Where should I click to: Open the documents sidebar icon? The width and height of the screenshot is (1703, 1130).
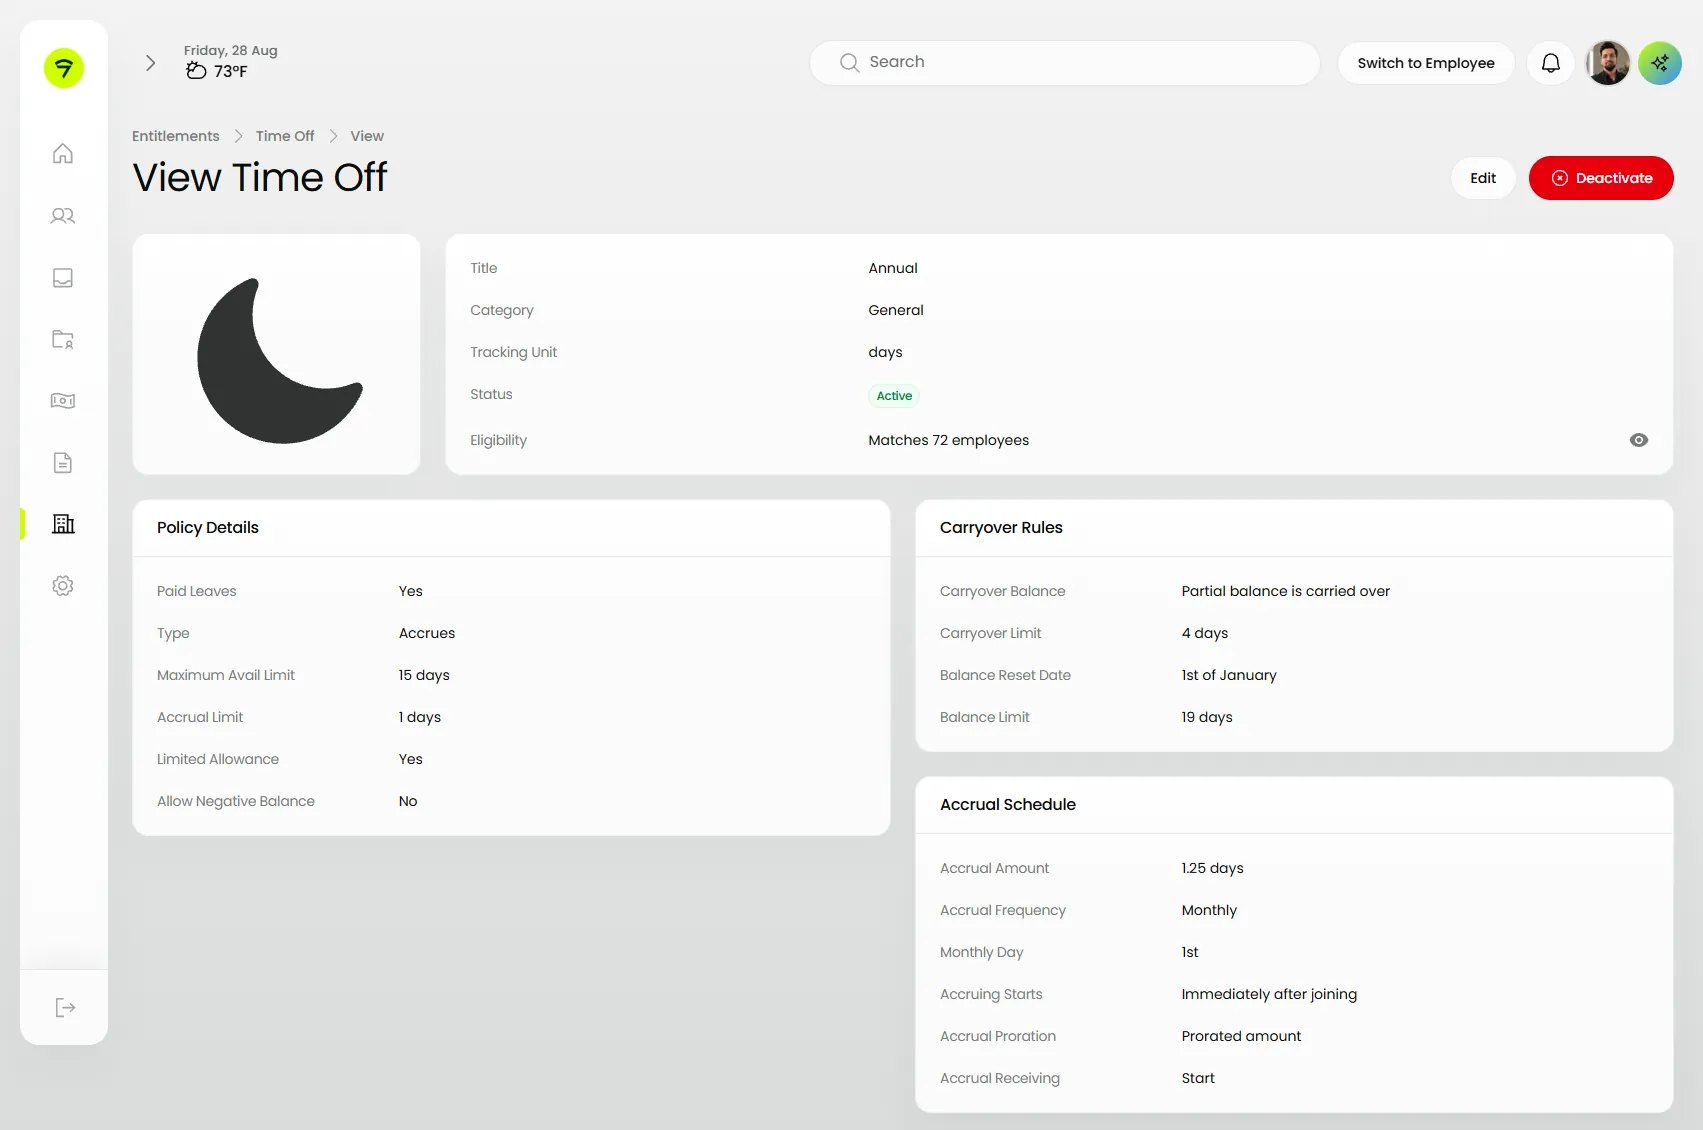coord(63,463)
